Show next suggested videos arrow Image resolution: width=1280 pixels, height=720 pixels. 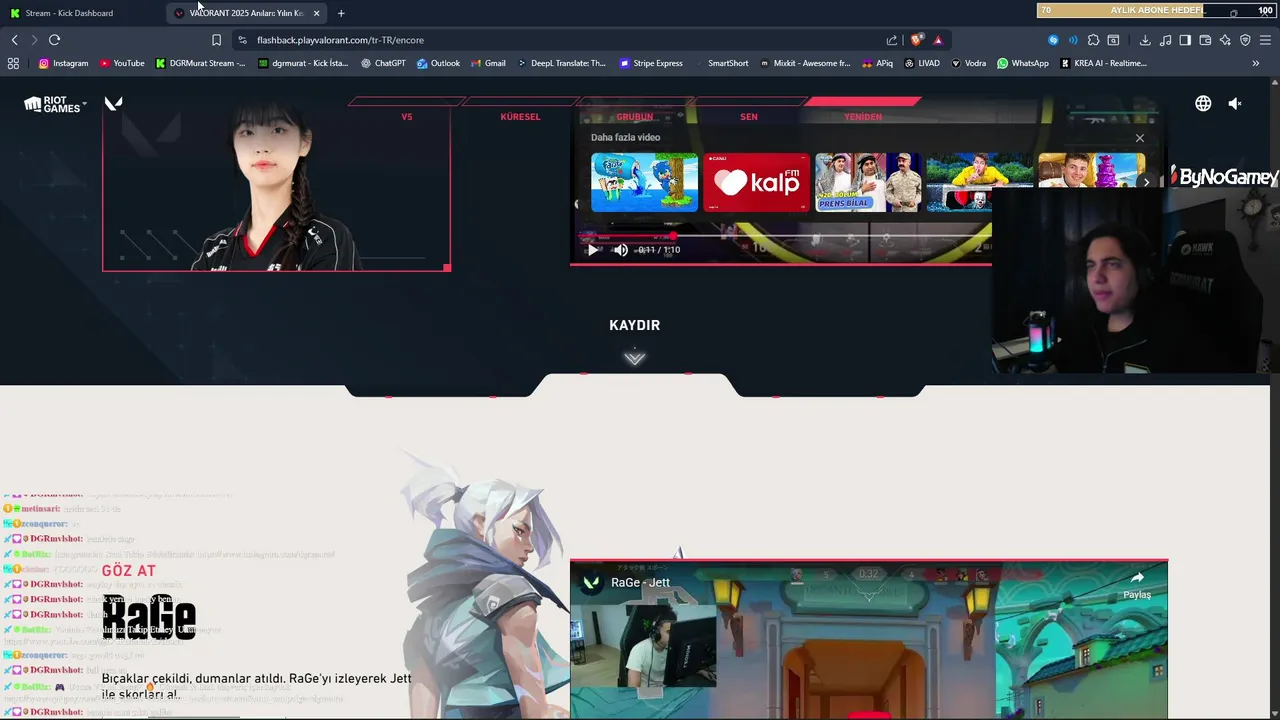(1146, 183)
